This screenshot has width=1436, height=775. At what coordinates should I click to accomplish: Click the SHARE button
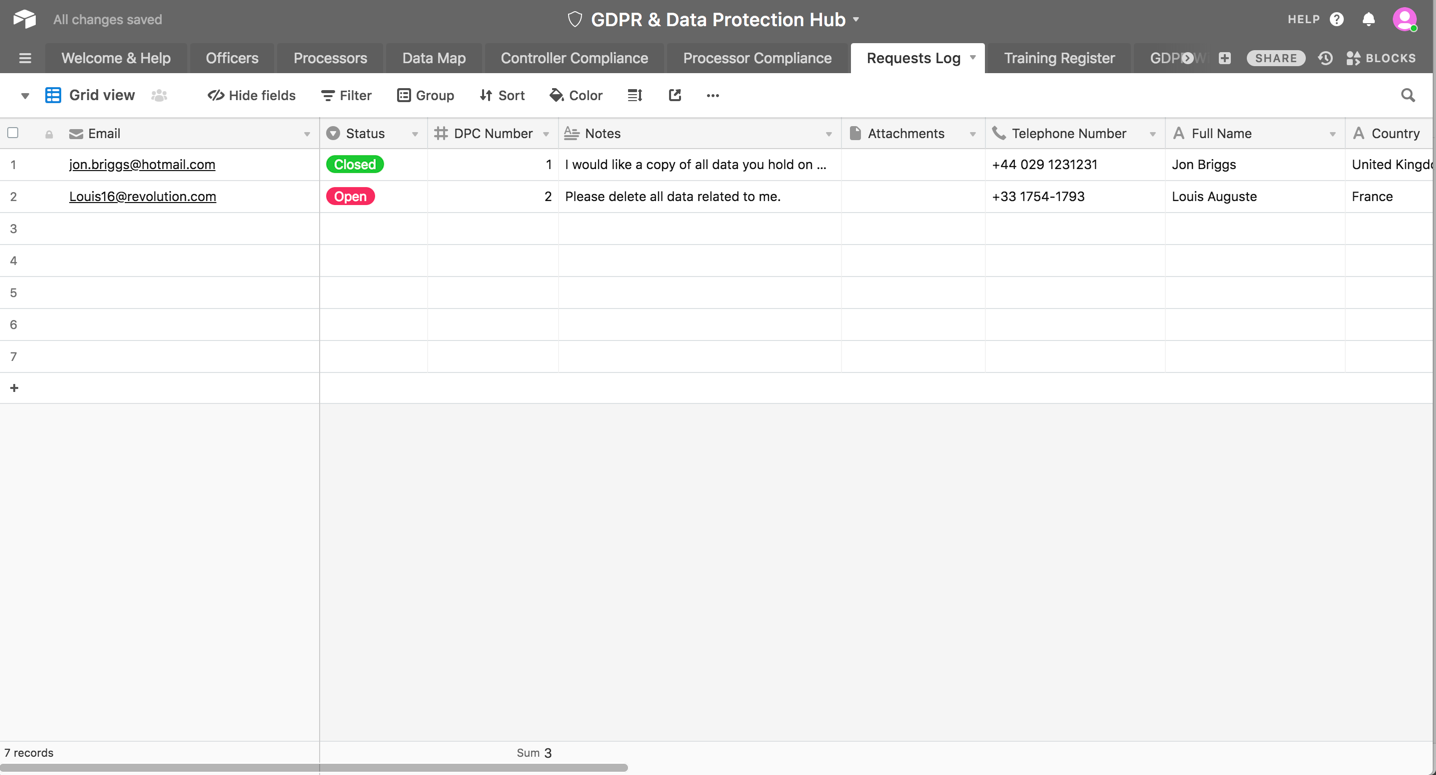click(1275, 58)
